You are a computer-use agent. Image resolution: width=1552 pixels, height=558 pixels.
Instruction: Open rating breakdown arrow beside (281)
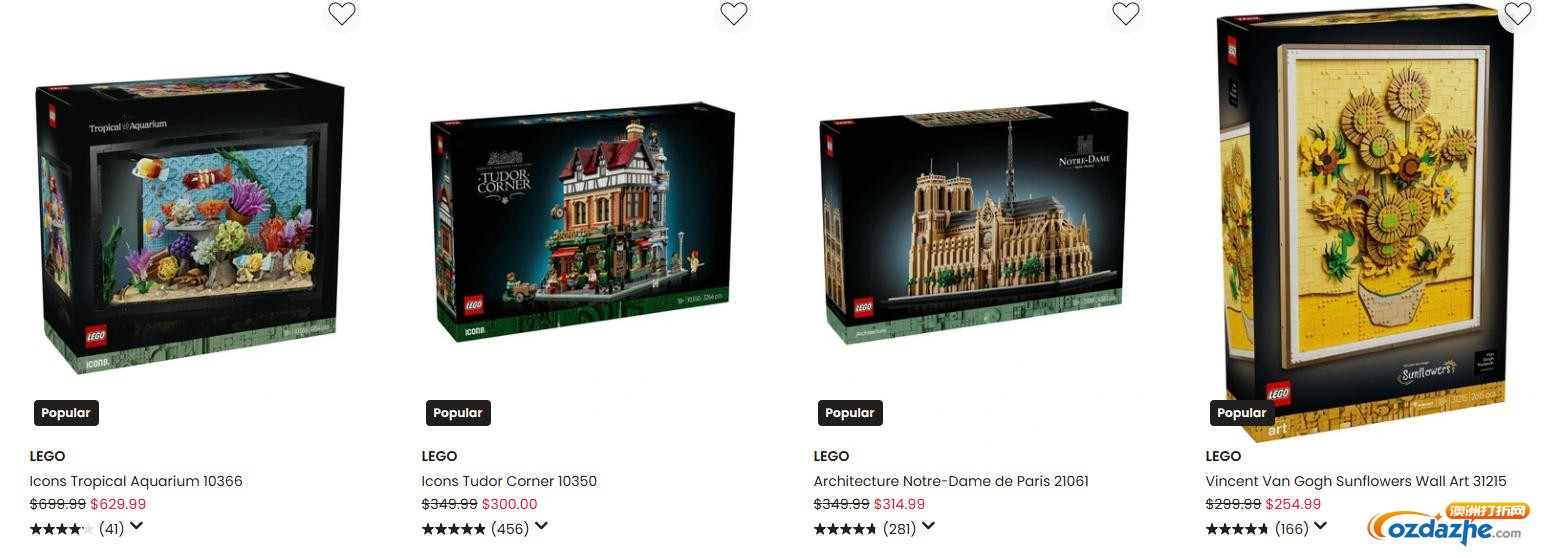click(928, 527)
